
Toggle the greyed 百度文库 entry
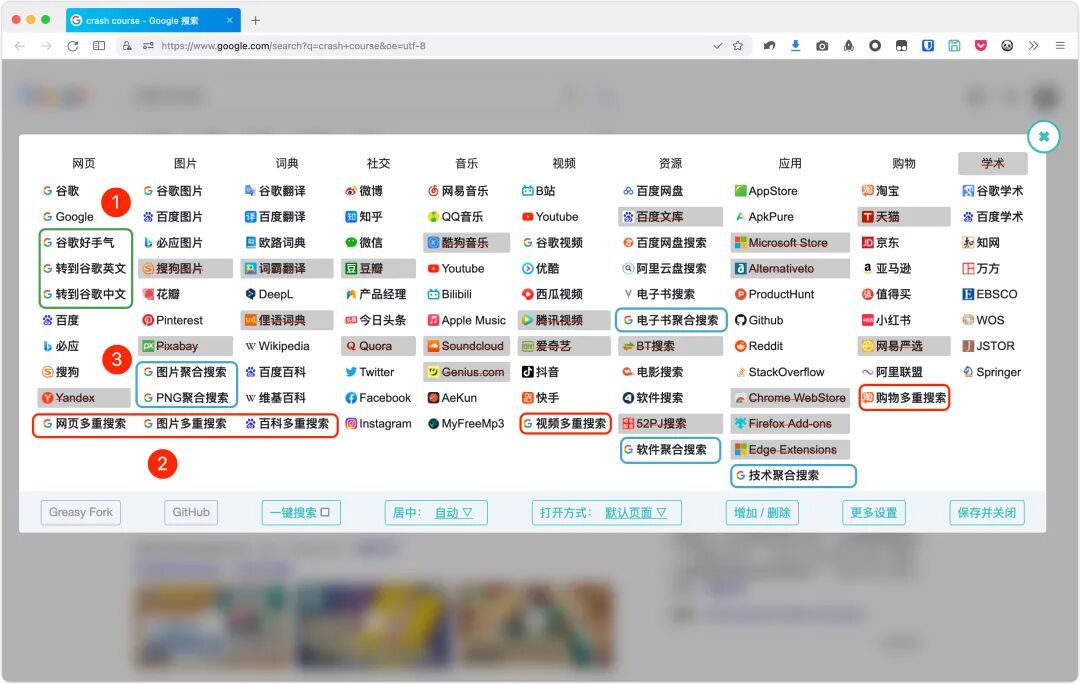670,216
